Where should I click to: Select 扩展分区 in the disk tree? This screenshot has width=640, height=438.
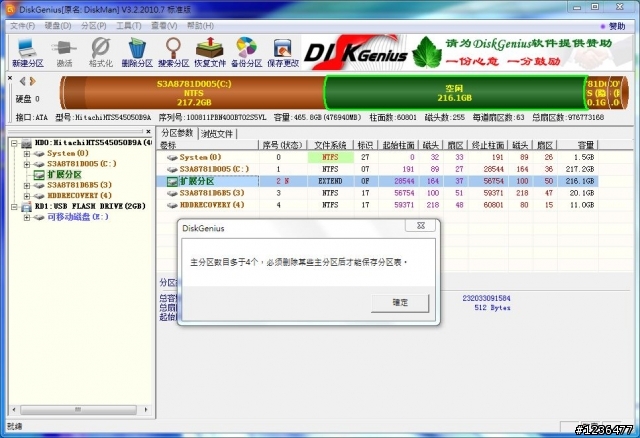[64, 175]
